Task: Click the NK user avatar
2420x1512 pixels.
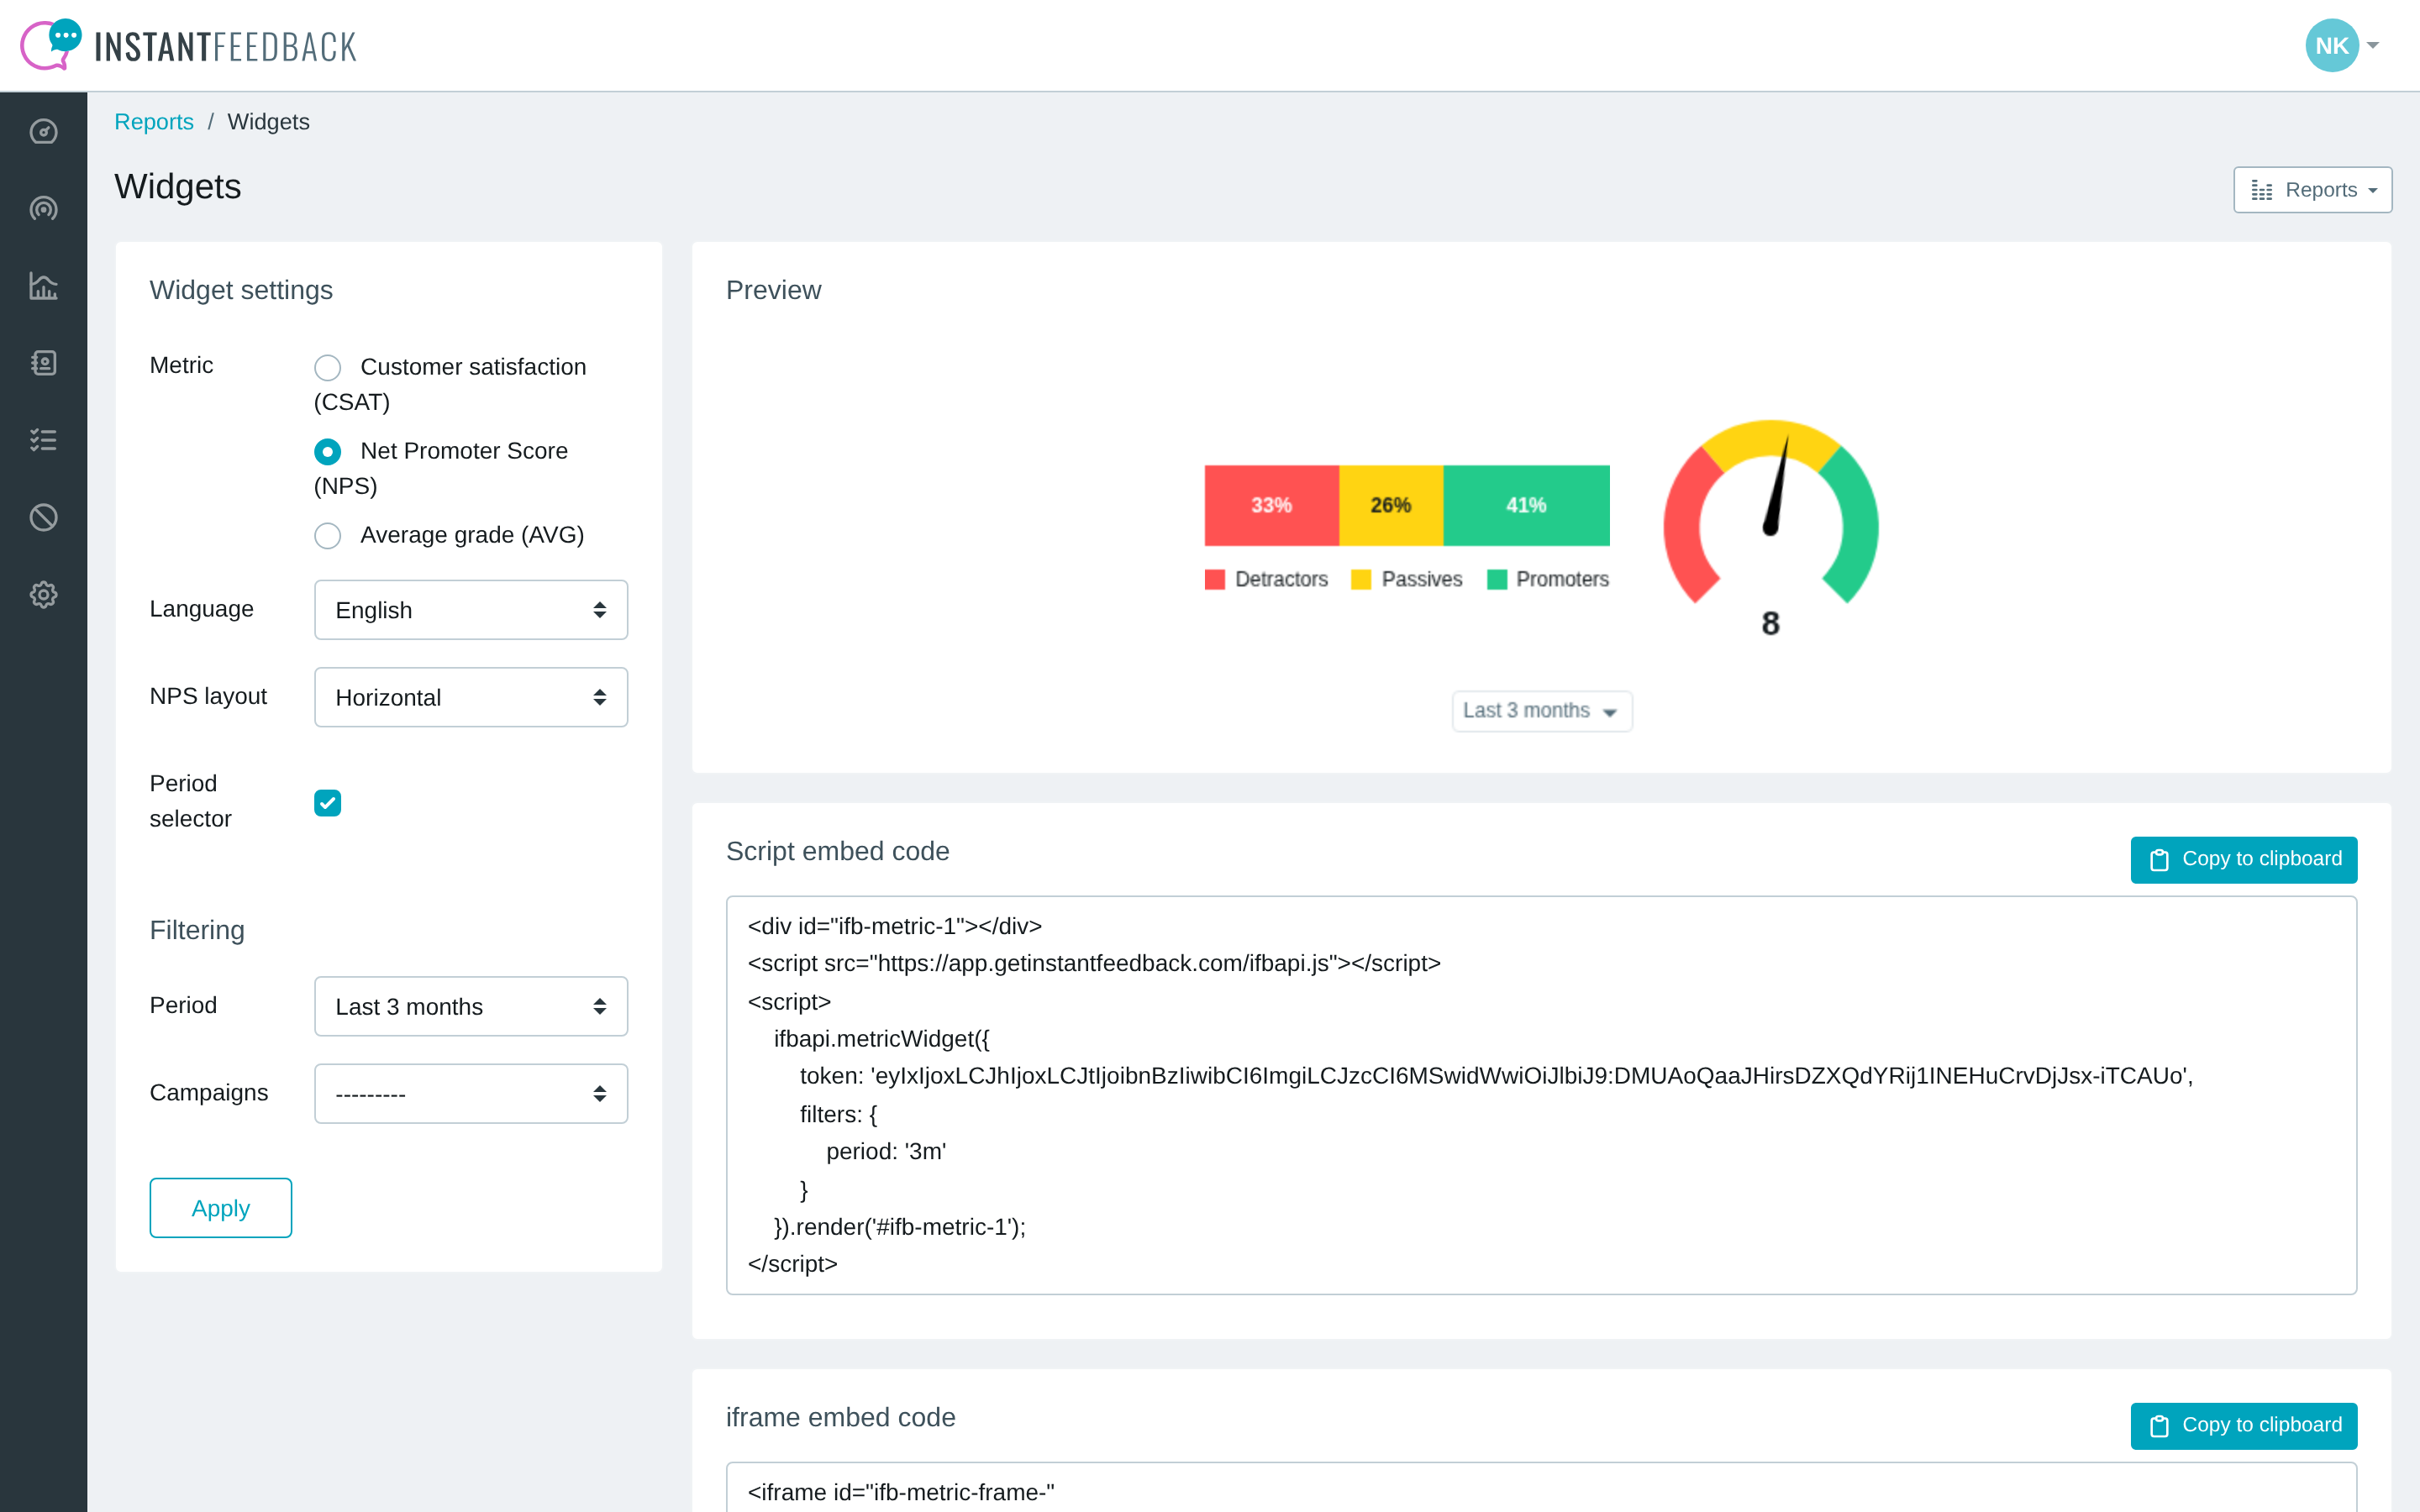Action: 2331,45
